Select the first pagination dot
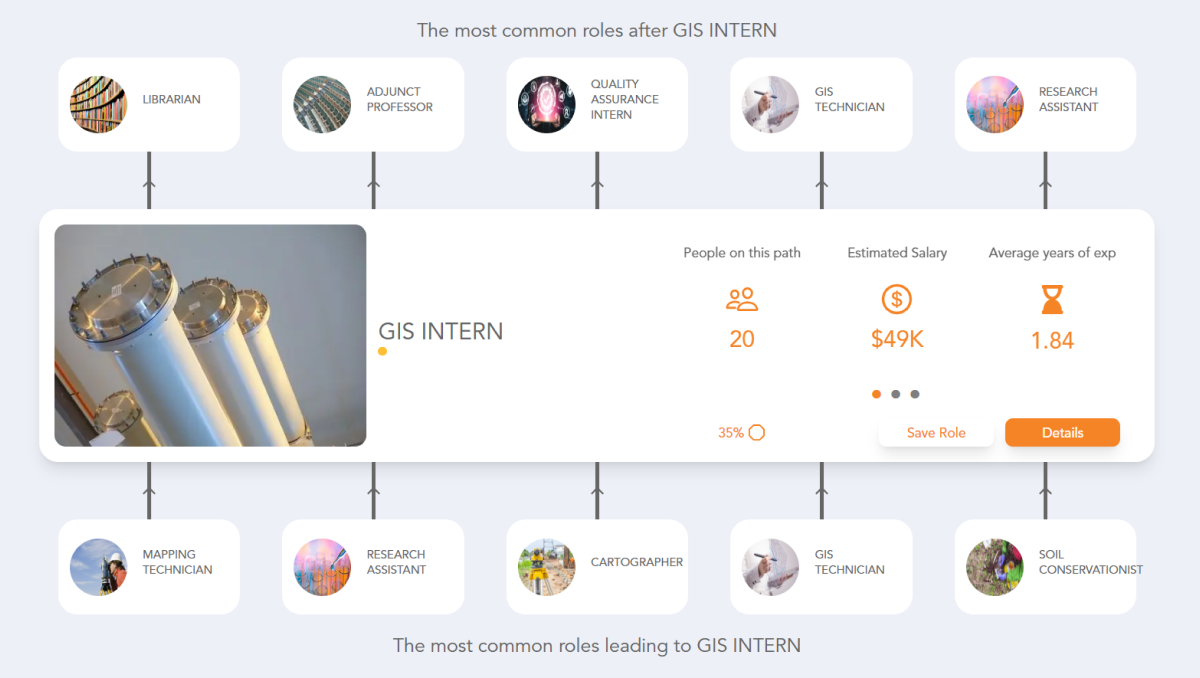The image size is (1200, 678). click(x=876, y=394)
